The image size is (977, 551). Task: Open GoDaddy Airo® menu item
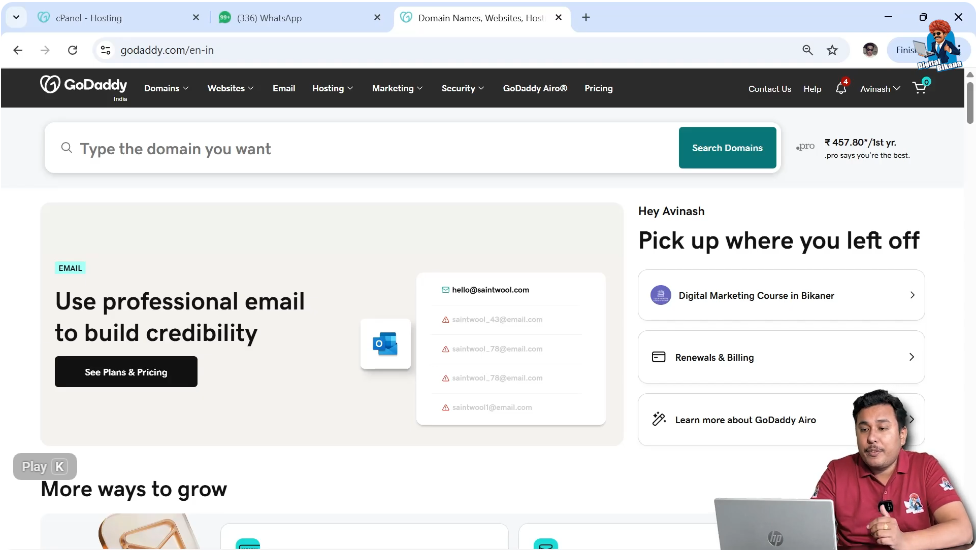[x=535, y=88]
